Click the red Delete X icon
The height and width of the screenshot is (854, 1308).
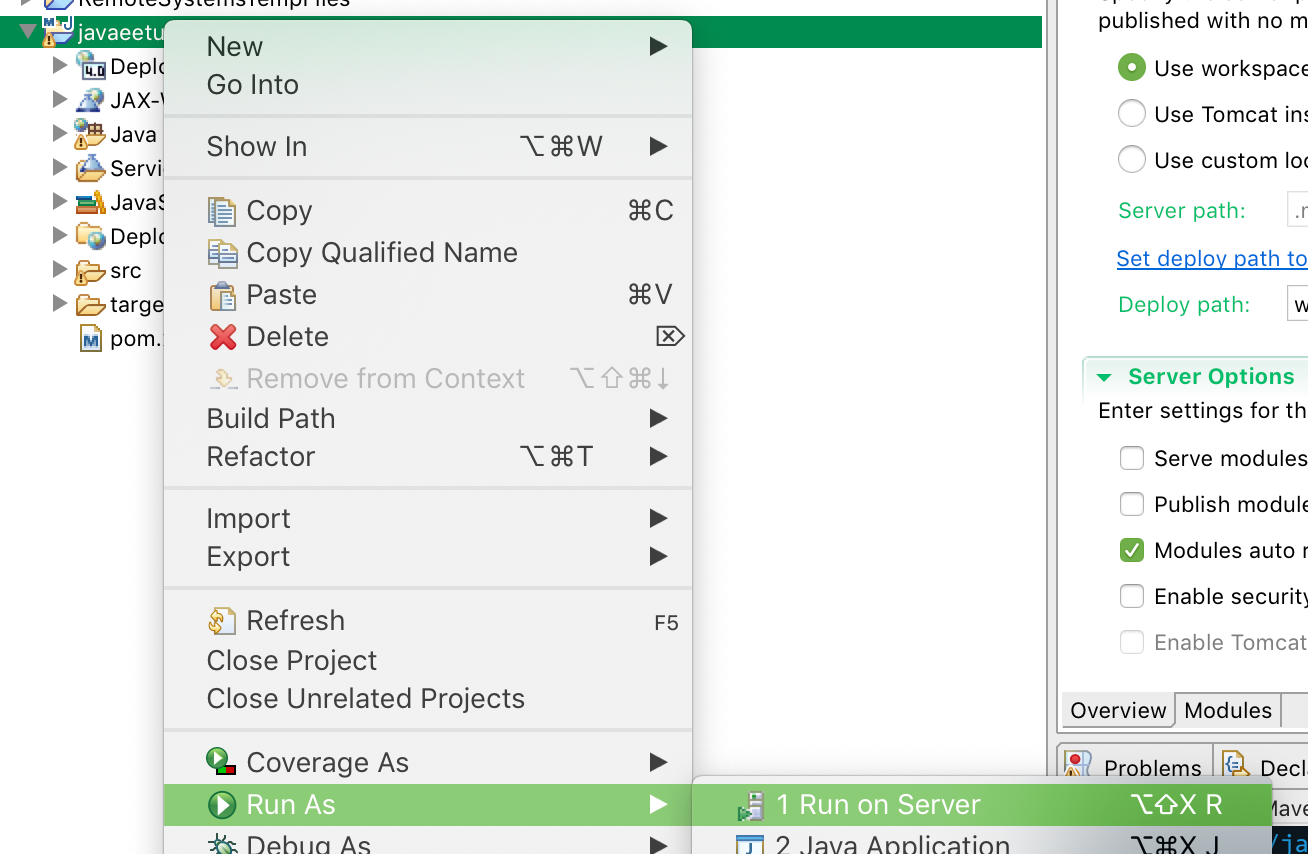click(x=222, y=337)
